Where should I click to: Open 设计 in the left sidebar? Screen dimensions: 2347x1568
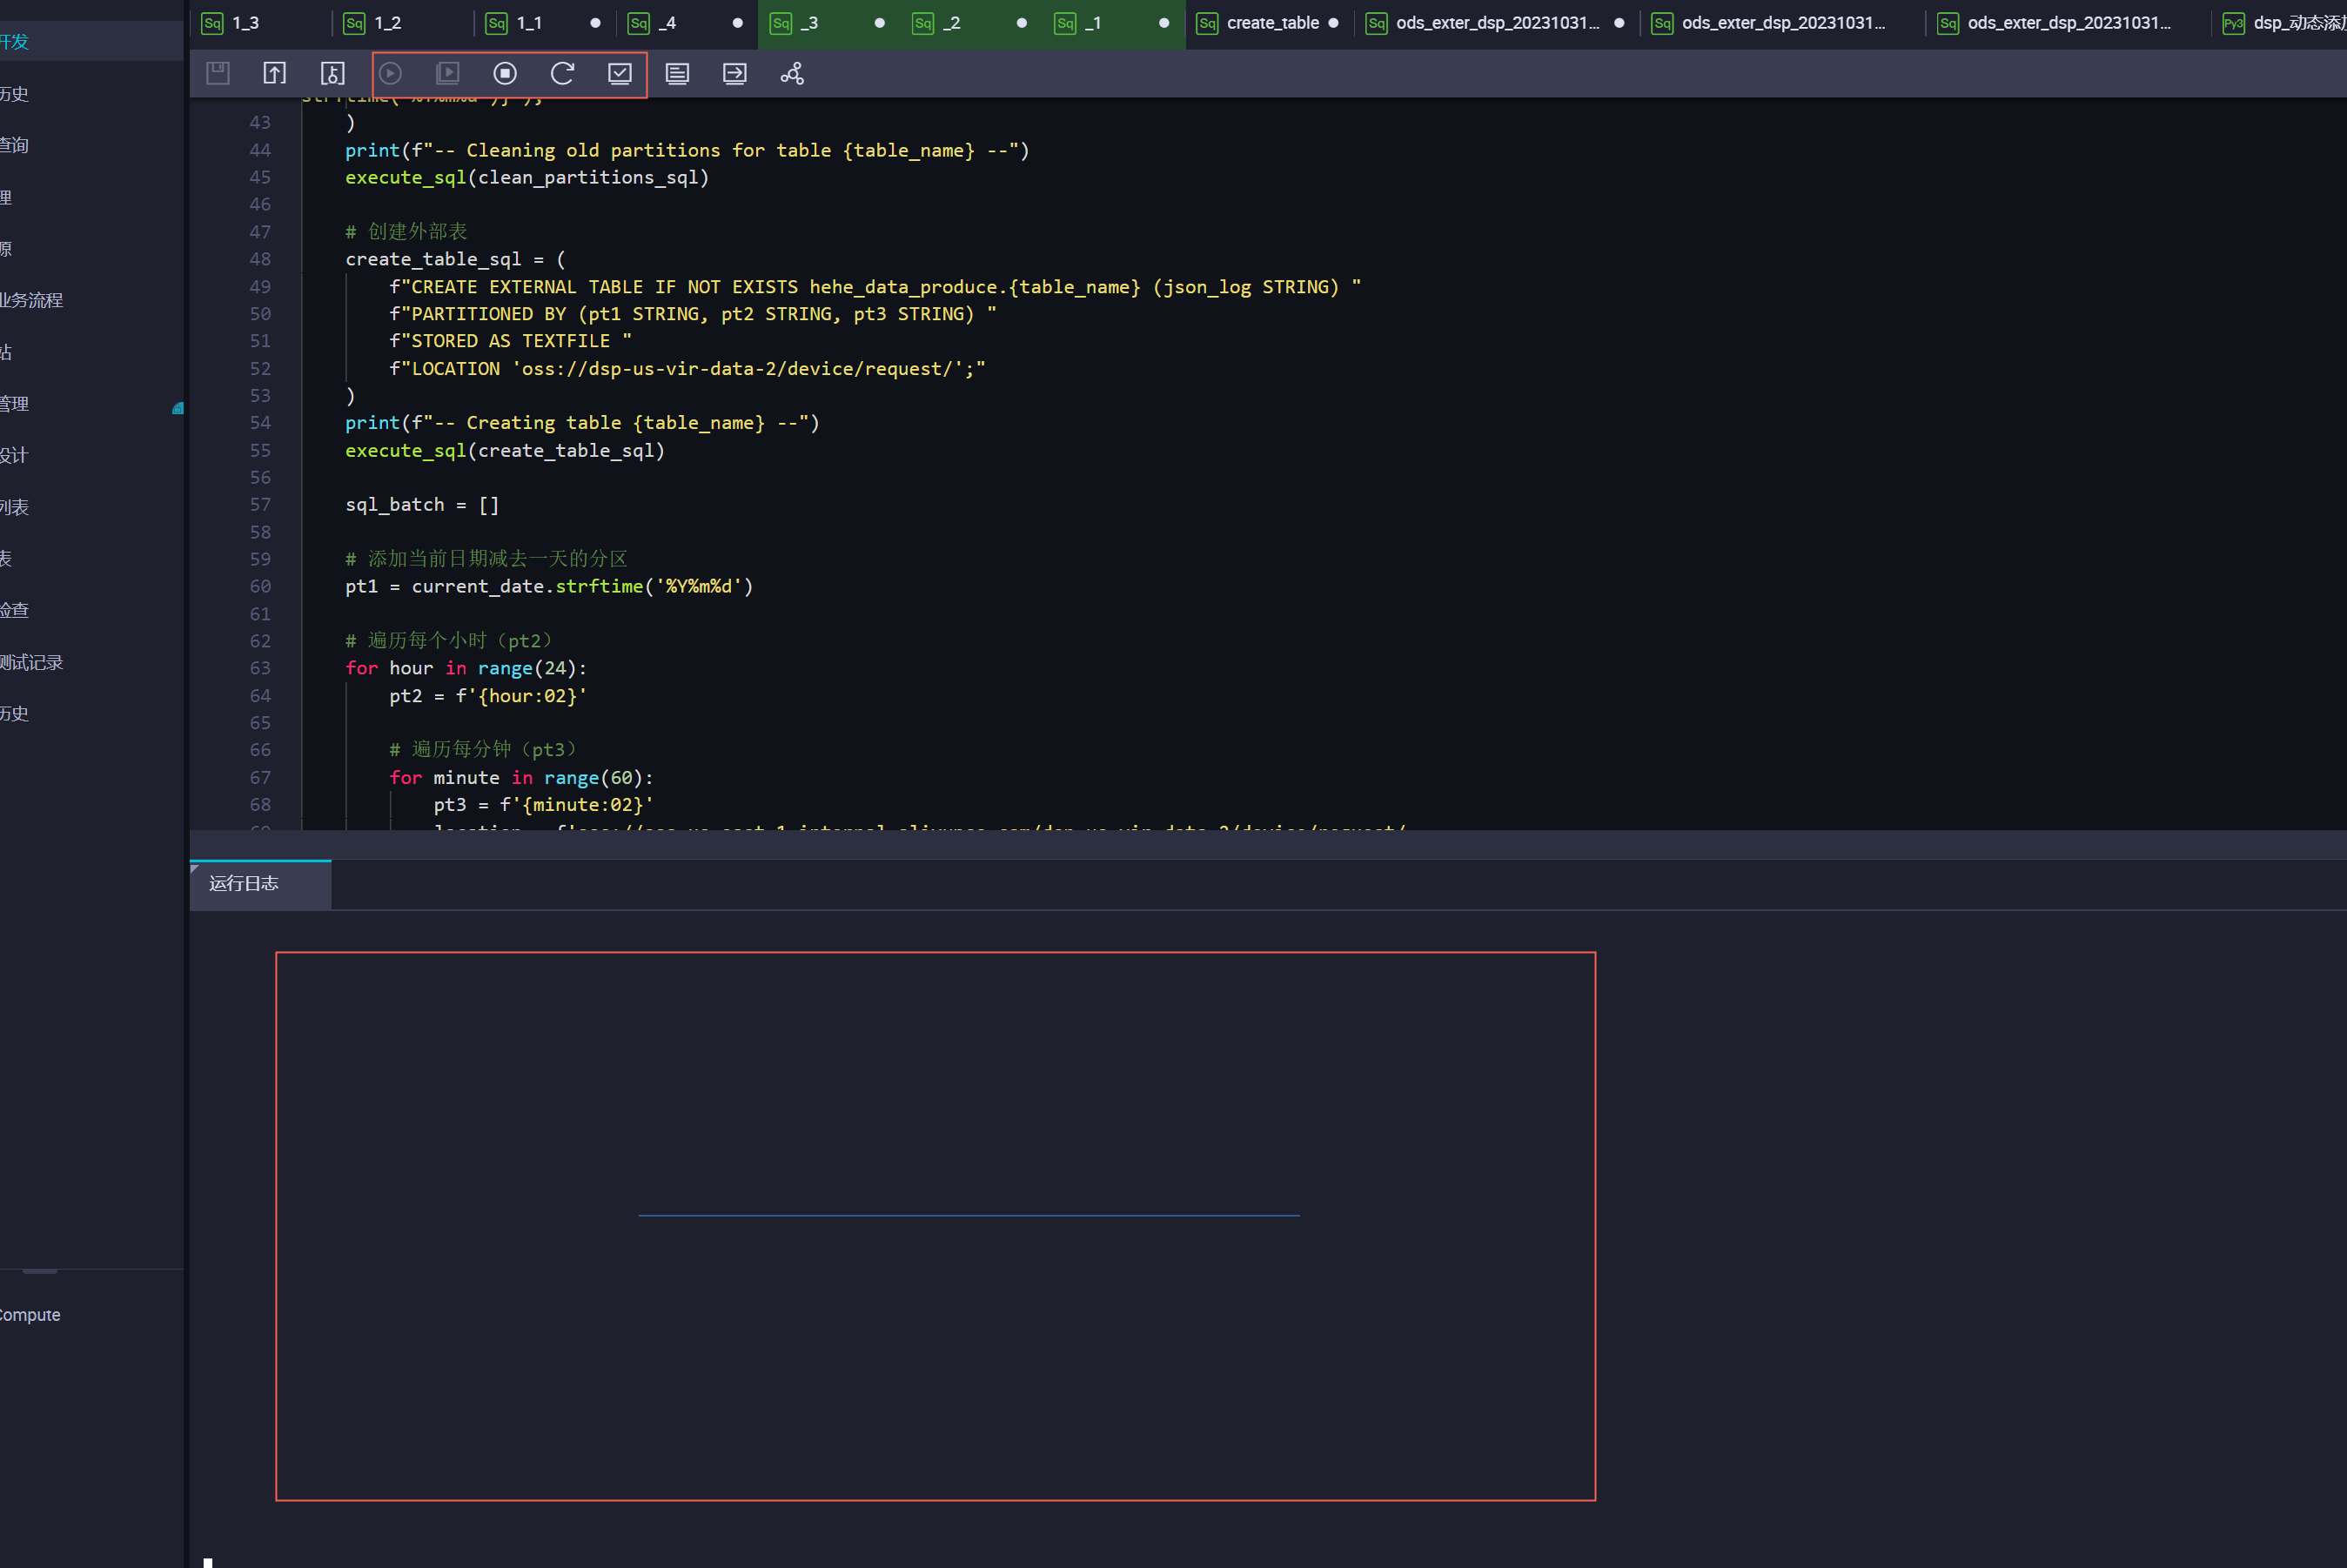(14, 455)
